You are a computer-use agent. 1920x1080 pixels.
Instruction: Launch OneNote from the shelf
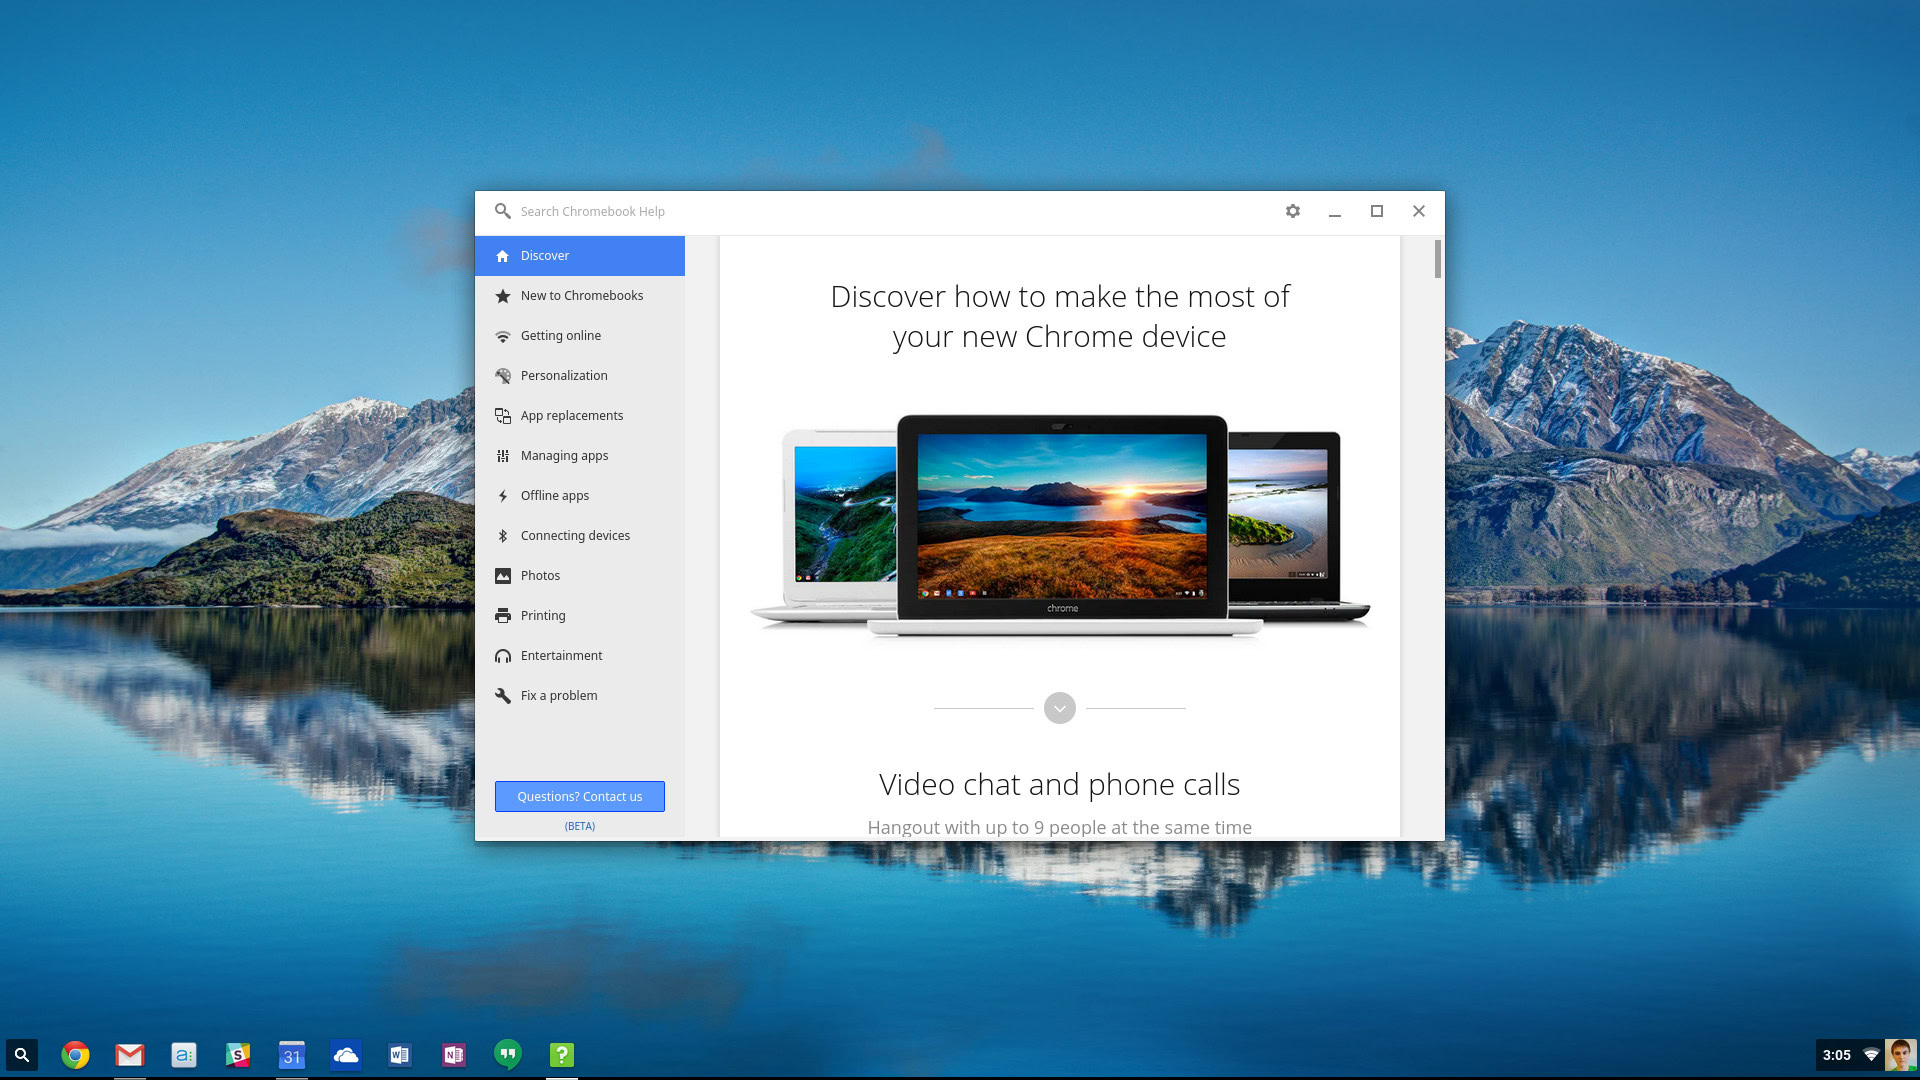[x=454, y=1055]
